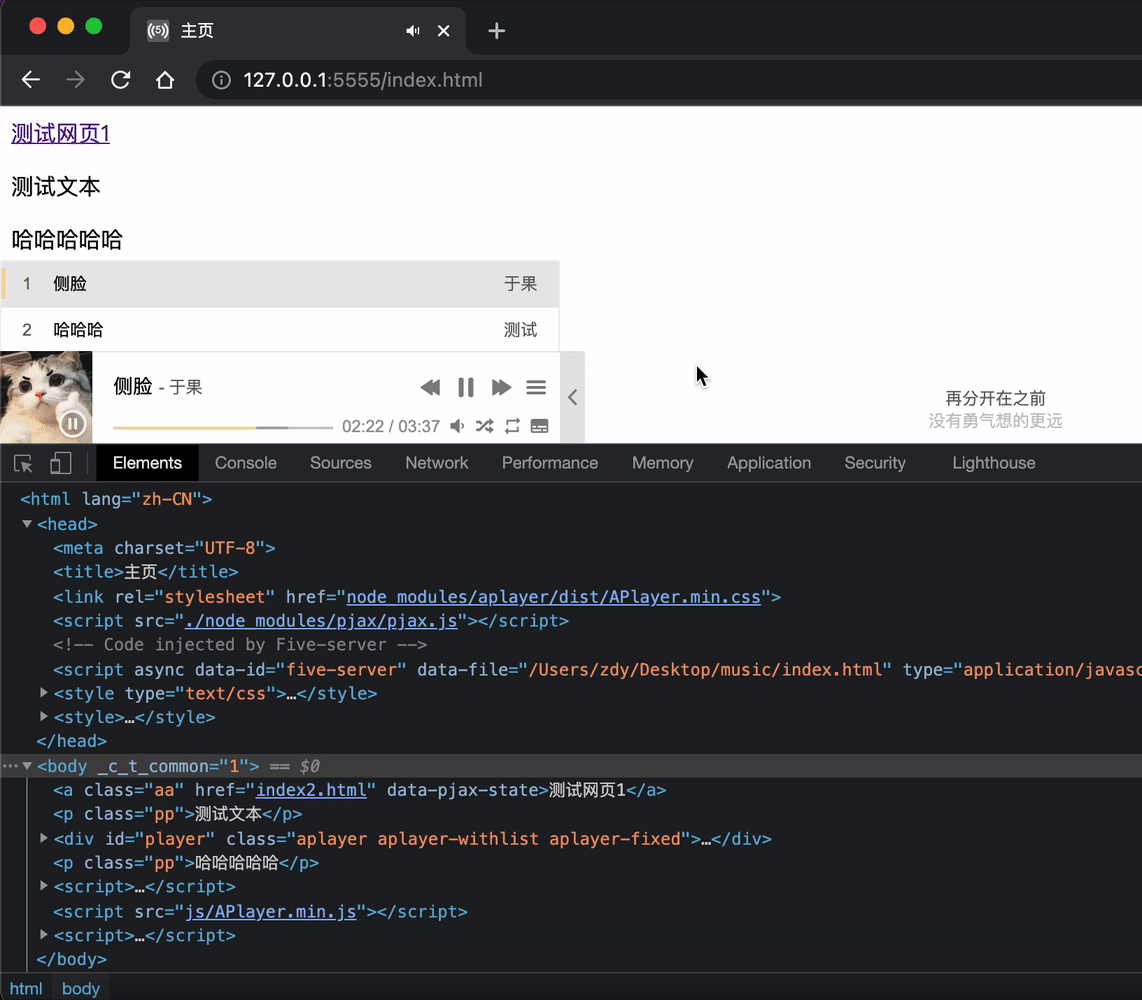This screenshot has height=1000, width=1142.
Task: Switch to the Security tab
Action: pos(875,463)
